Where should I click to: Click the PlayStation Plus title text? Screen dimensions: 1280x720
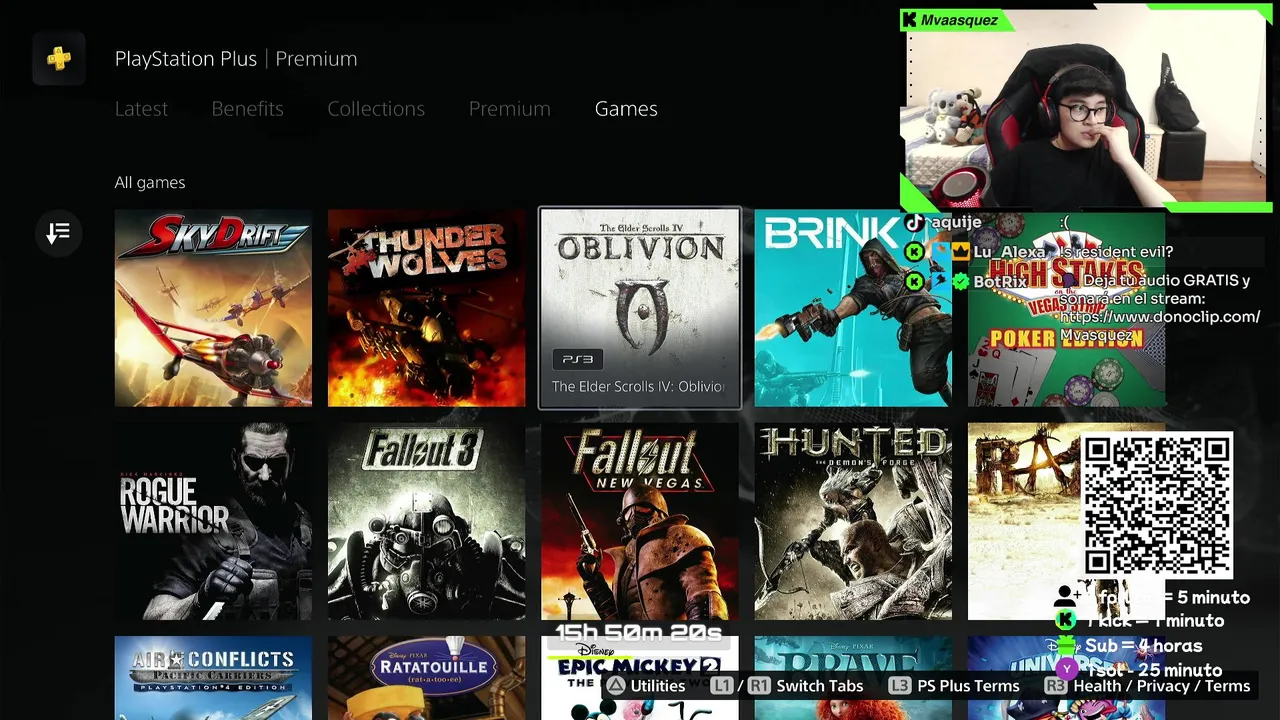[x=186, y=59]
